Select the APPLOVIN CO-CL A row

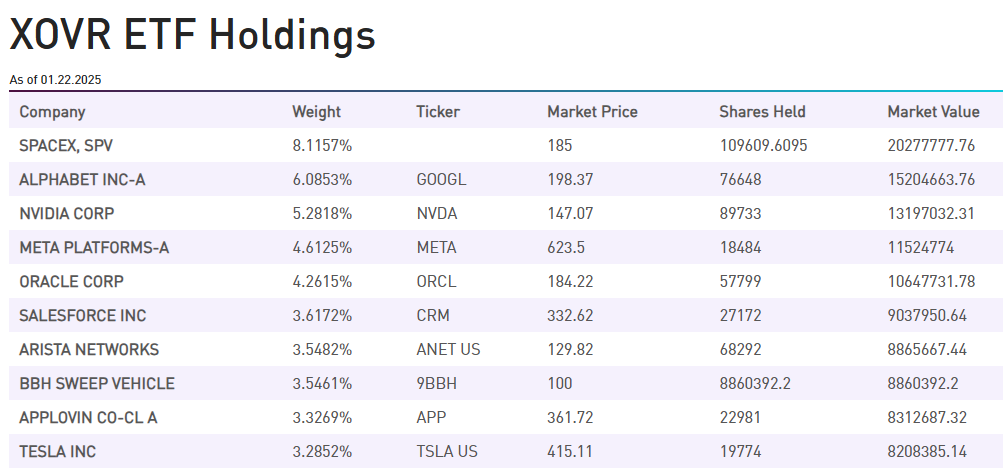click(x=88, y=418)
